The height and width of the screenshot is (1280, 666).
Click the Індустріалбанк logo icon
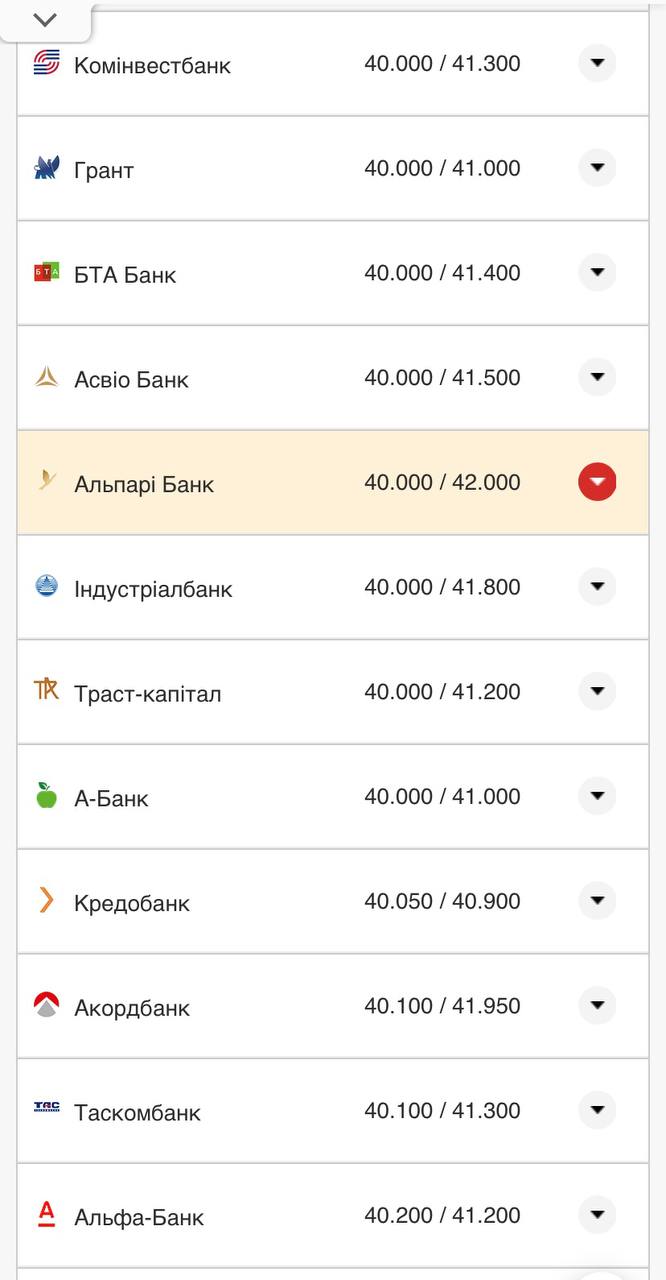coord(46,586)
